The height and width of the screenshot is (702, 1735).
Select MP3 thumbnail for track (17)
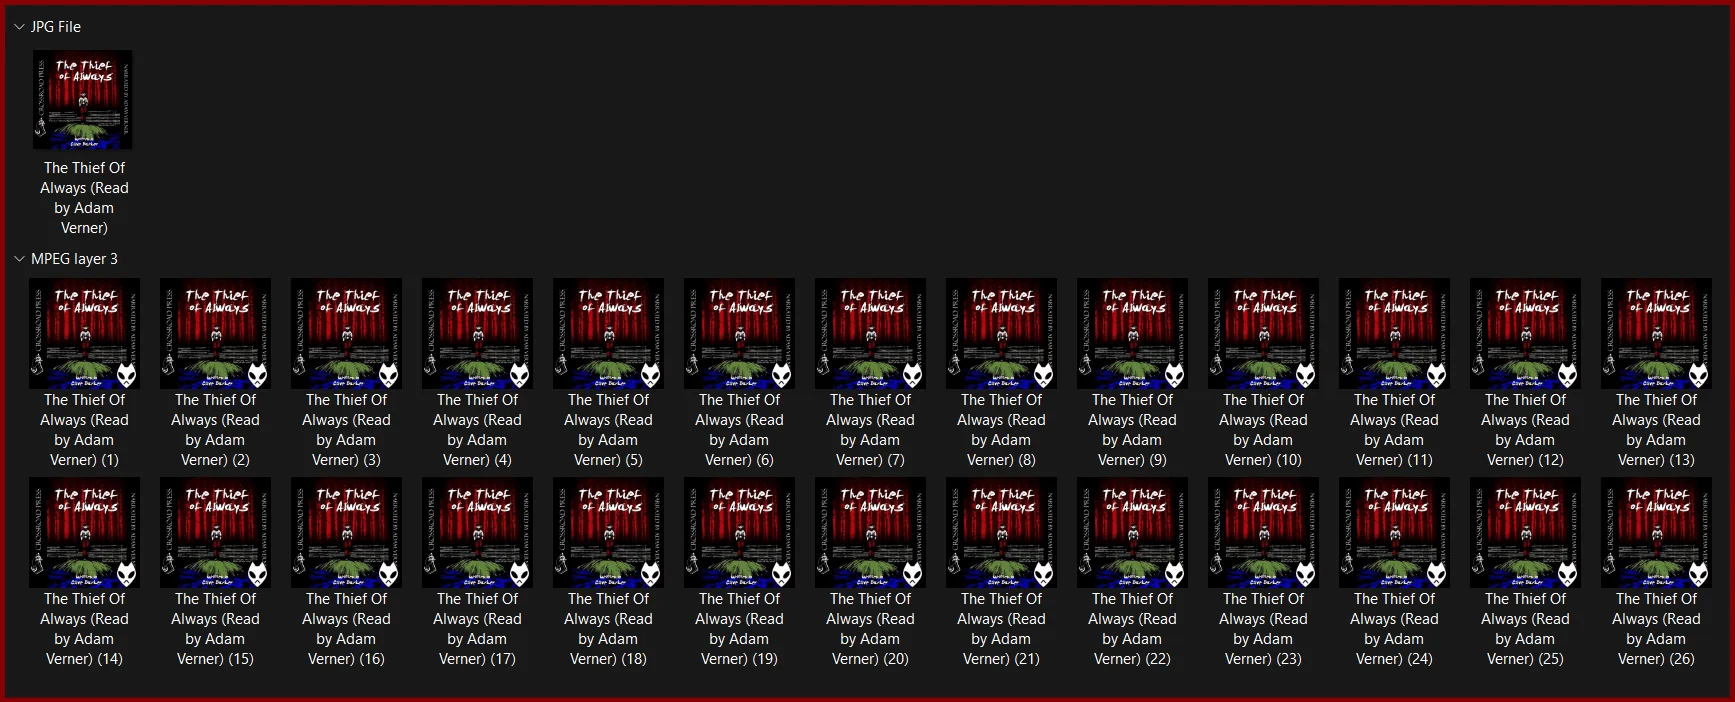pos(477,532)
